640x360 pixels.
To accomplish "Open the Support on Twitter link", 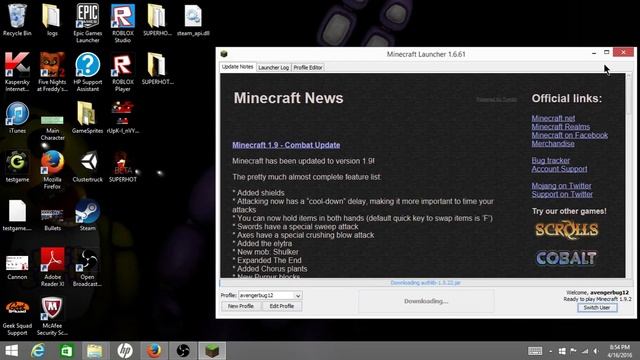I will coord(562,195).
